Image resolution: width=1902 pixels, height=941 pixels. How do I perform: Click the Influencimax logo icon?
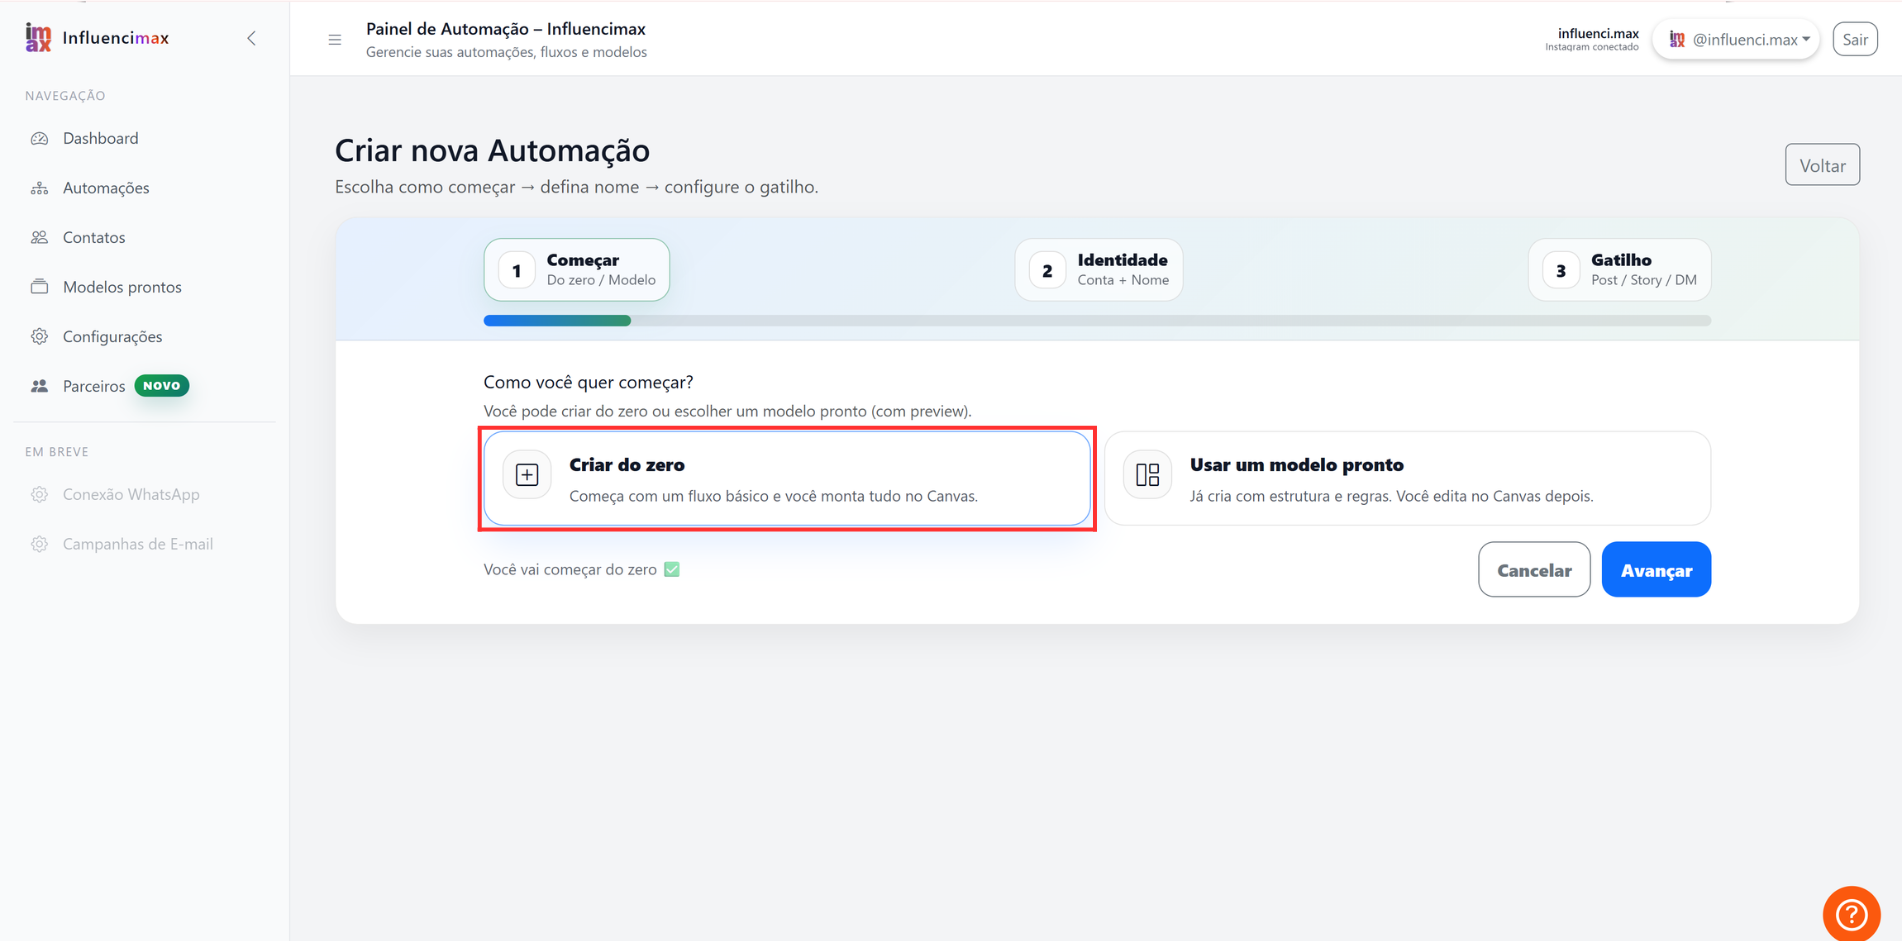tap(38, 38)
